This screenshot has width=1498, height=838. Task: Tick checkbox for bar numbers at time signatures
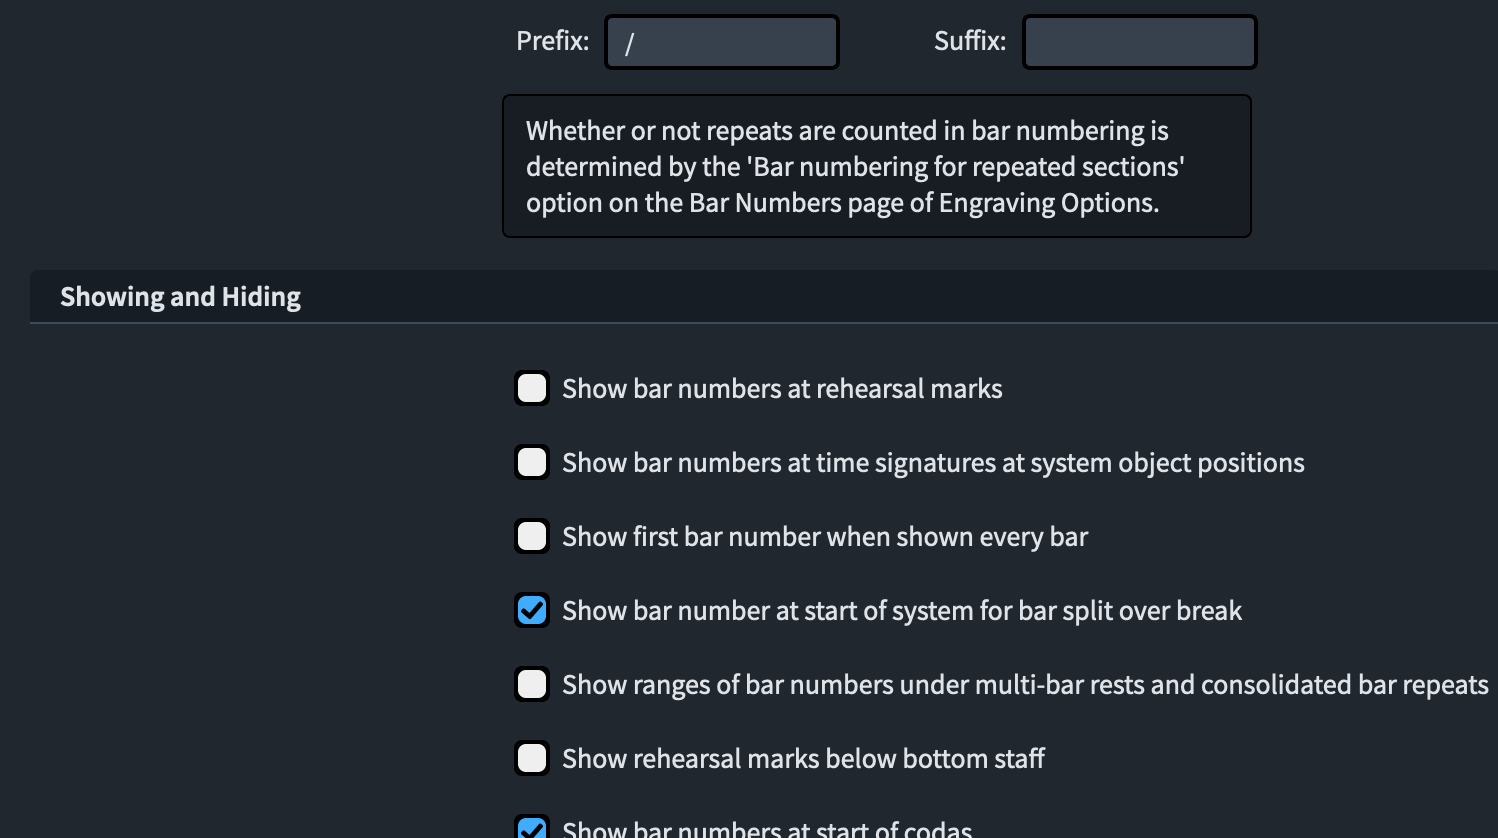532,462
